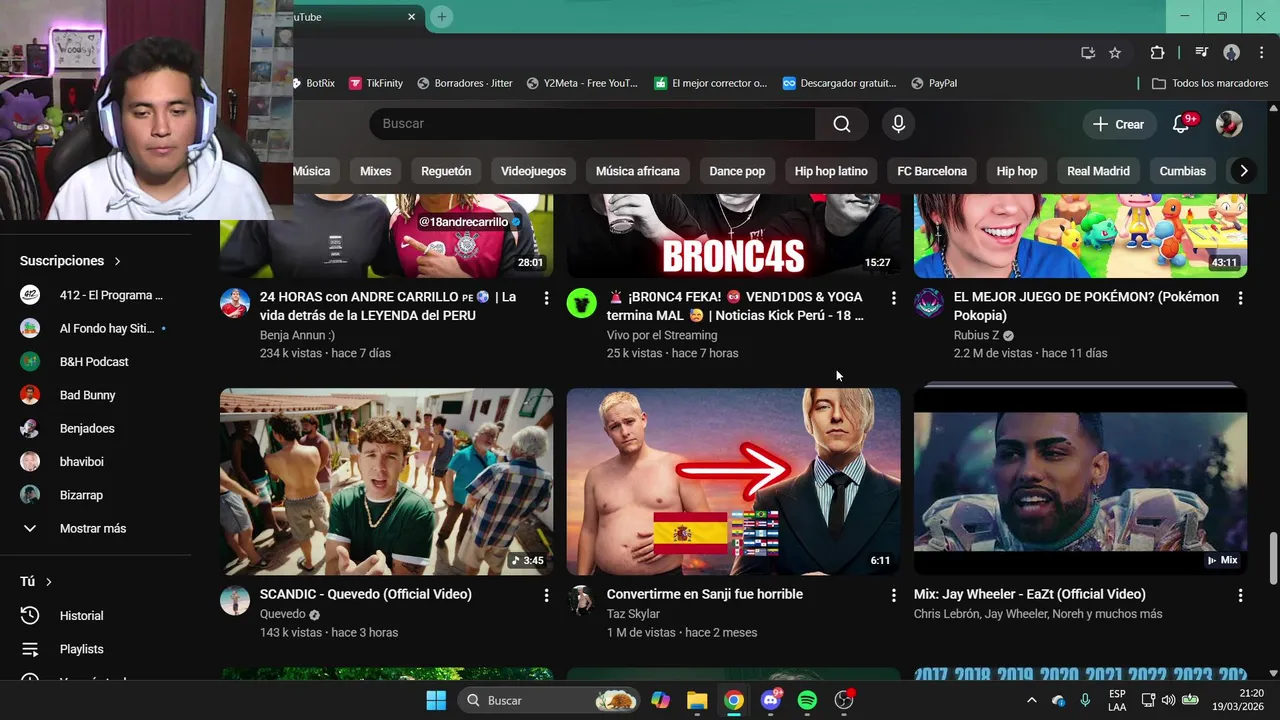Open more options for Jay Wheeler mix

(1240, 595)
